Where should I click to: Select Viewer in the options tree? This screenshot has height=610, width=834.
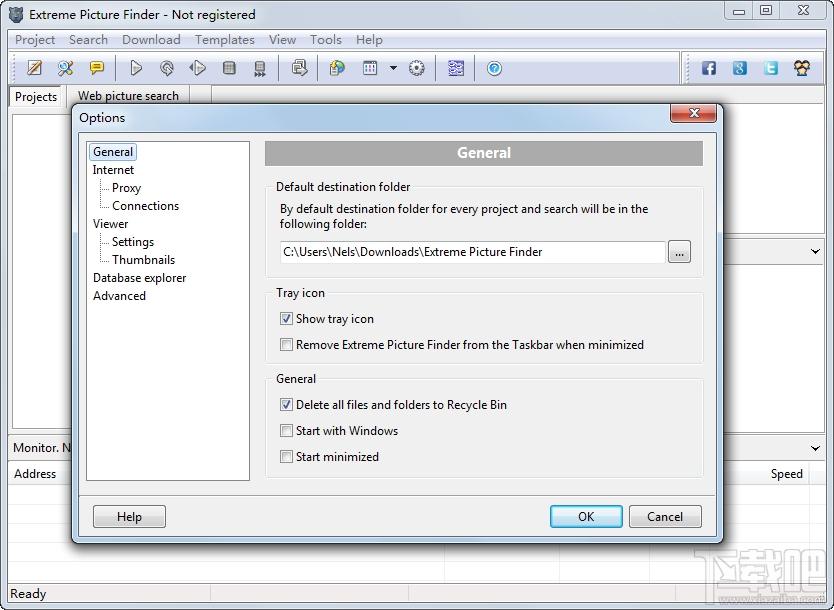(111, 224)
